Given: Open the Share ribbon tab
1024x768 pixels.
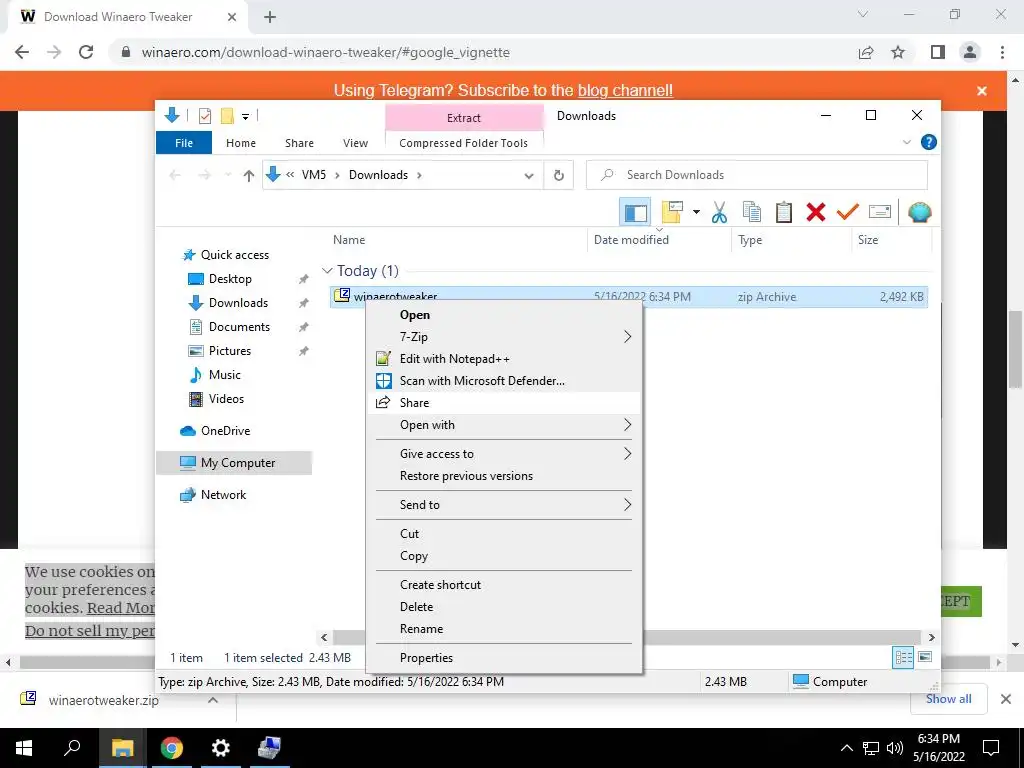Looking at the screenshot, I should tap(299, 143).
